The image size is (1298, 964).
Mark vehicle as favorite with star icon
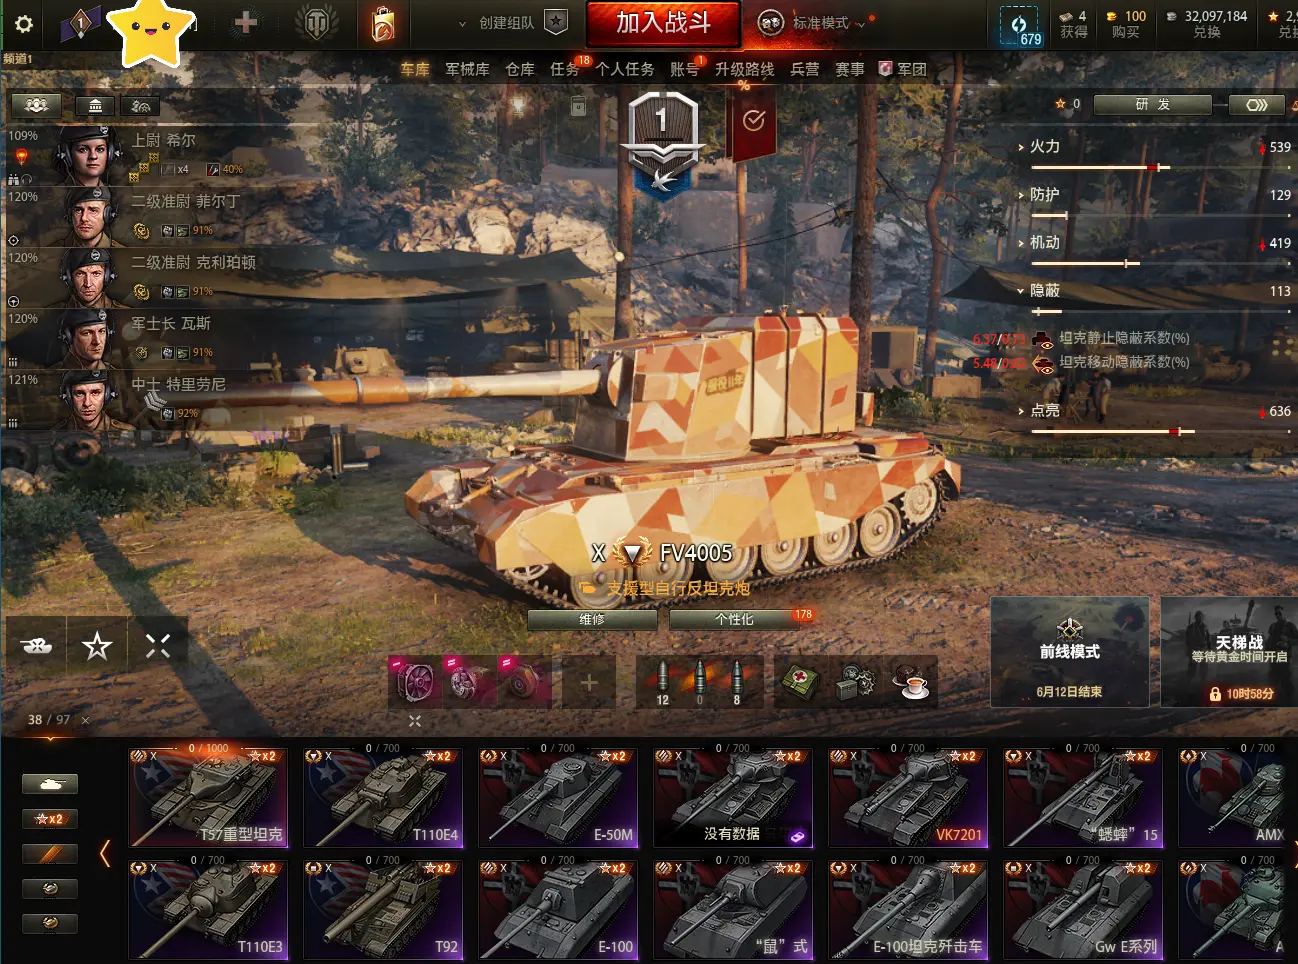click(97, 645)
